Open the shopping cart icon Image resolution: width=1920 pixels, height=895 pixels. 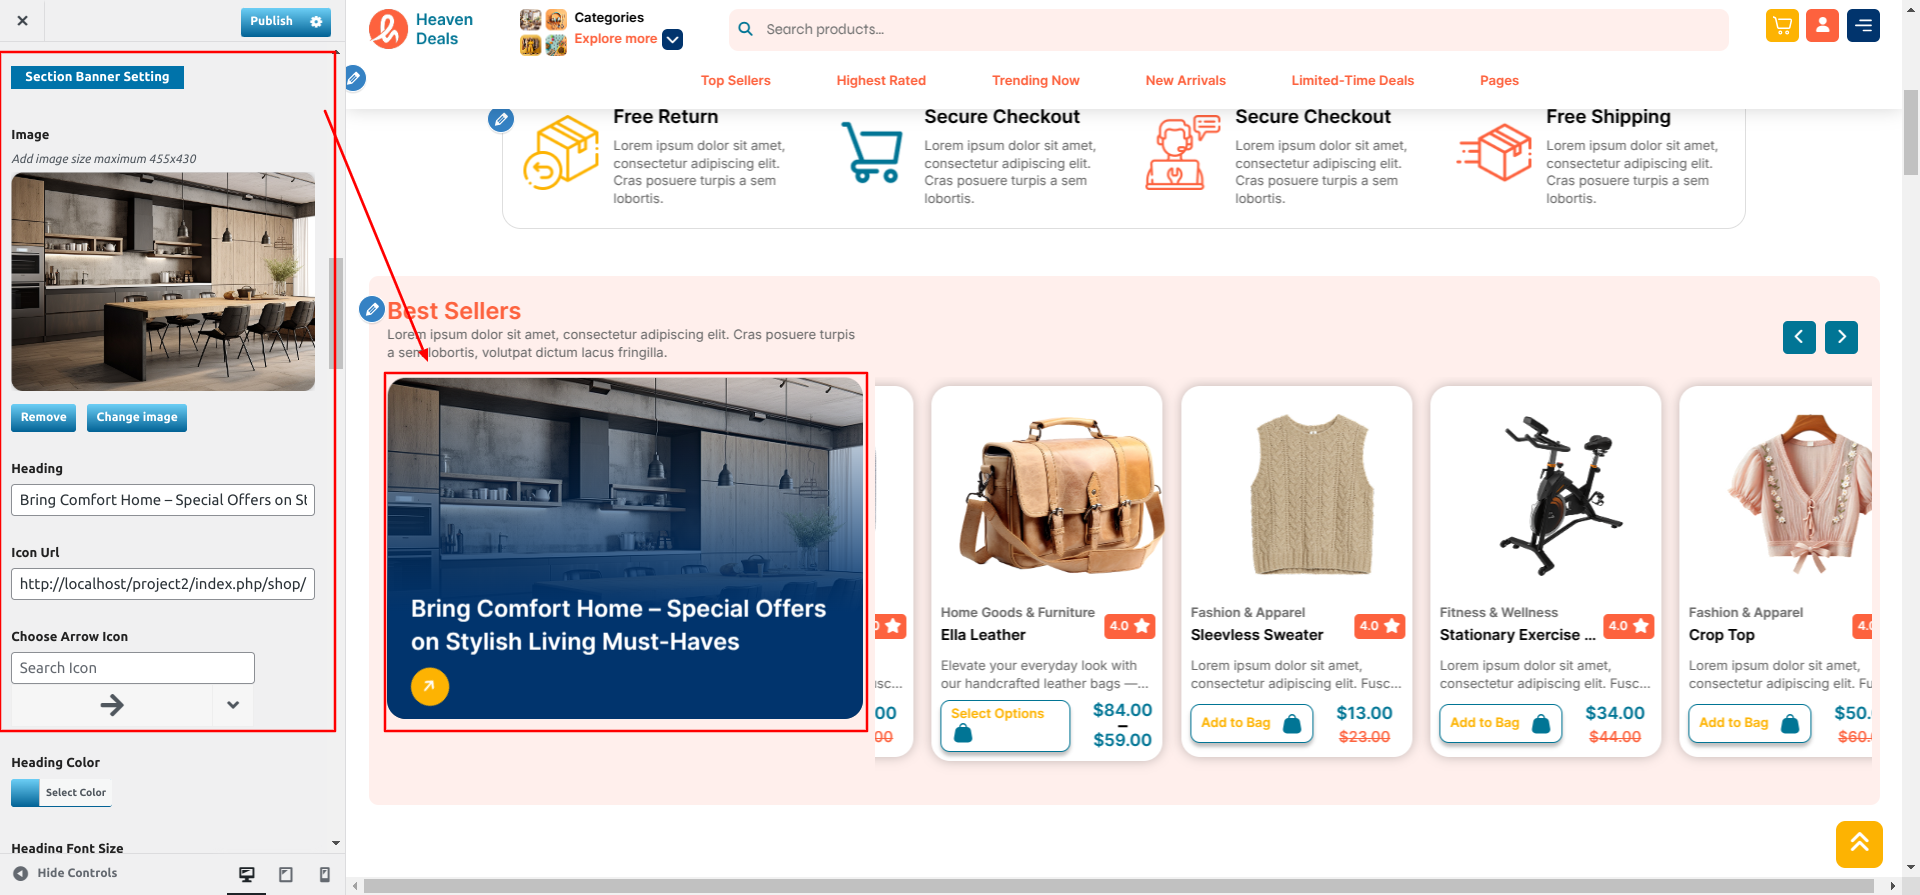(x=1782, y=26)
